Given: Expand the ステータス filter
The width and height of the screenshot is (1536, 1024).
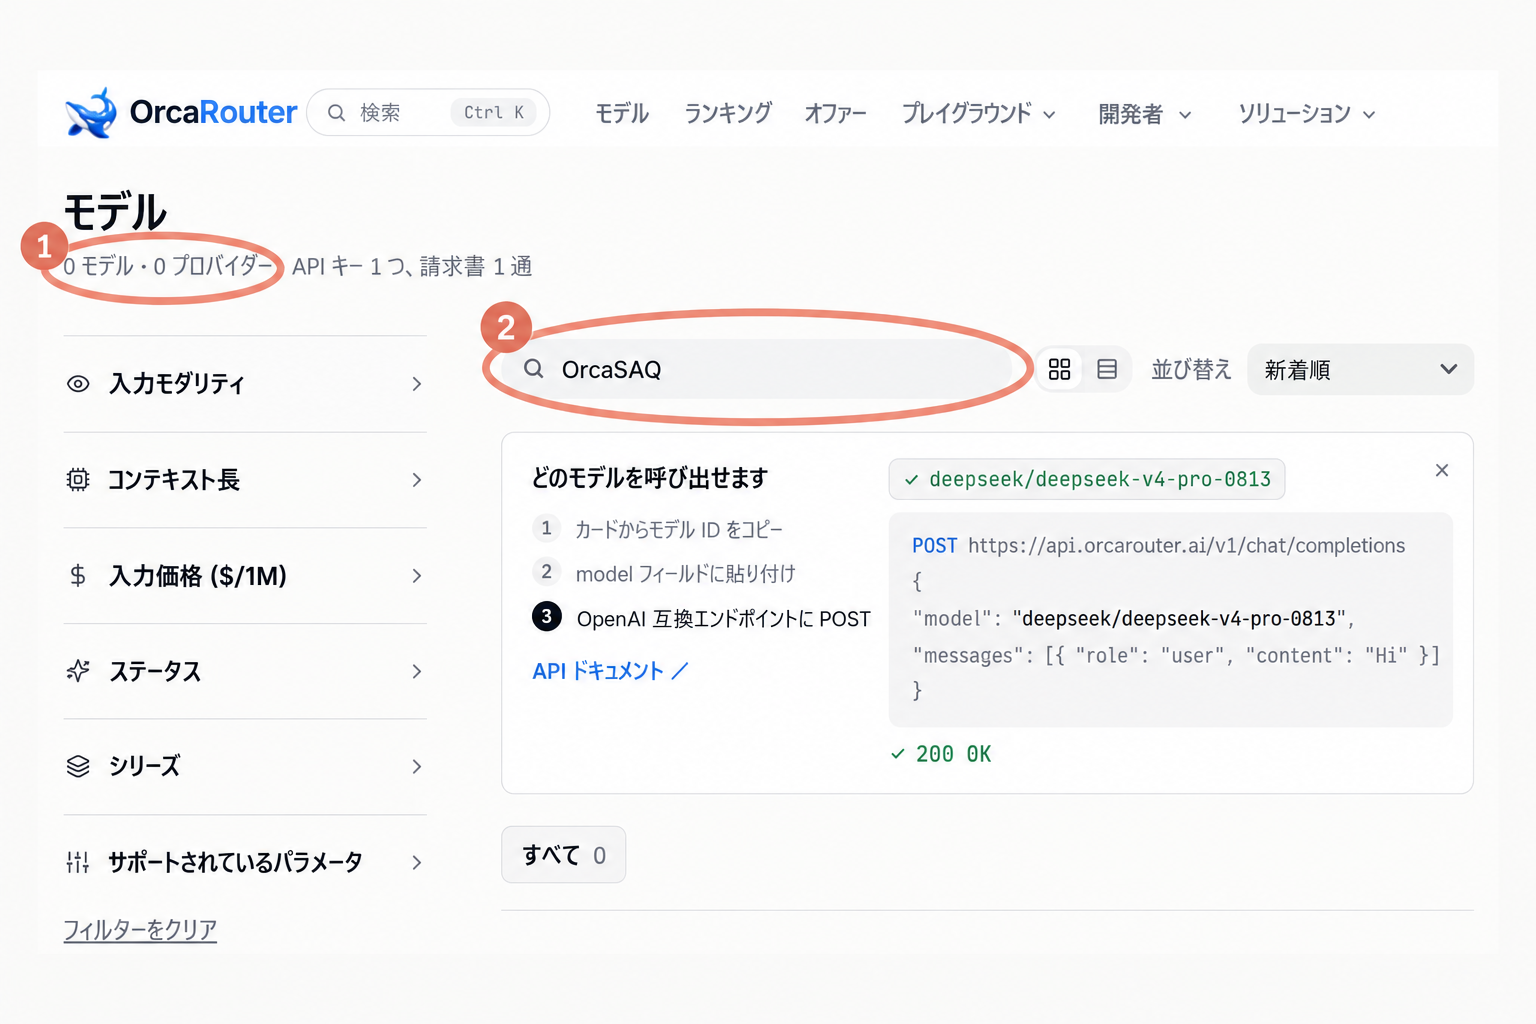Looking at the screenshot, I should click(245, 671).
